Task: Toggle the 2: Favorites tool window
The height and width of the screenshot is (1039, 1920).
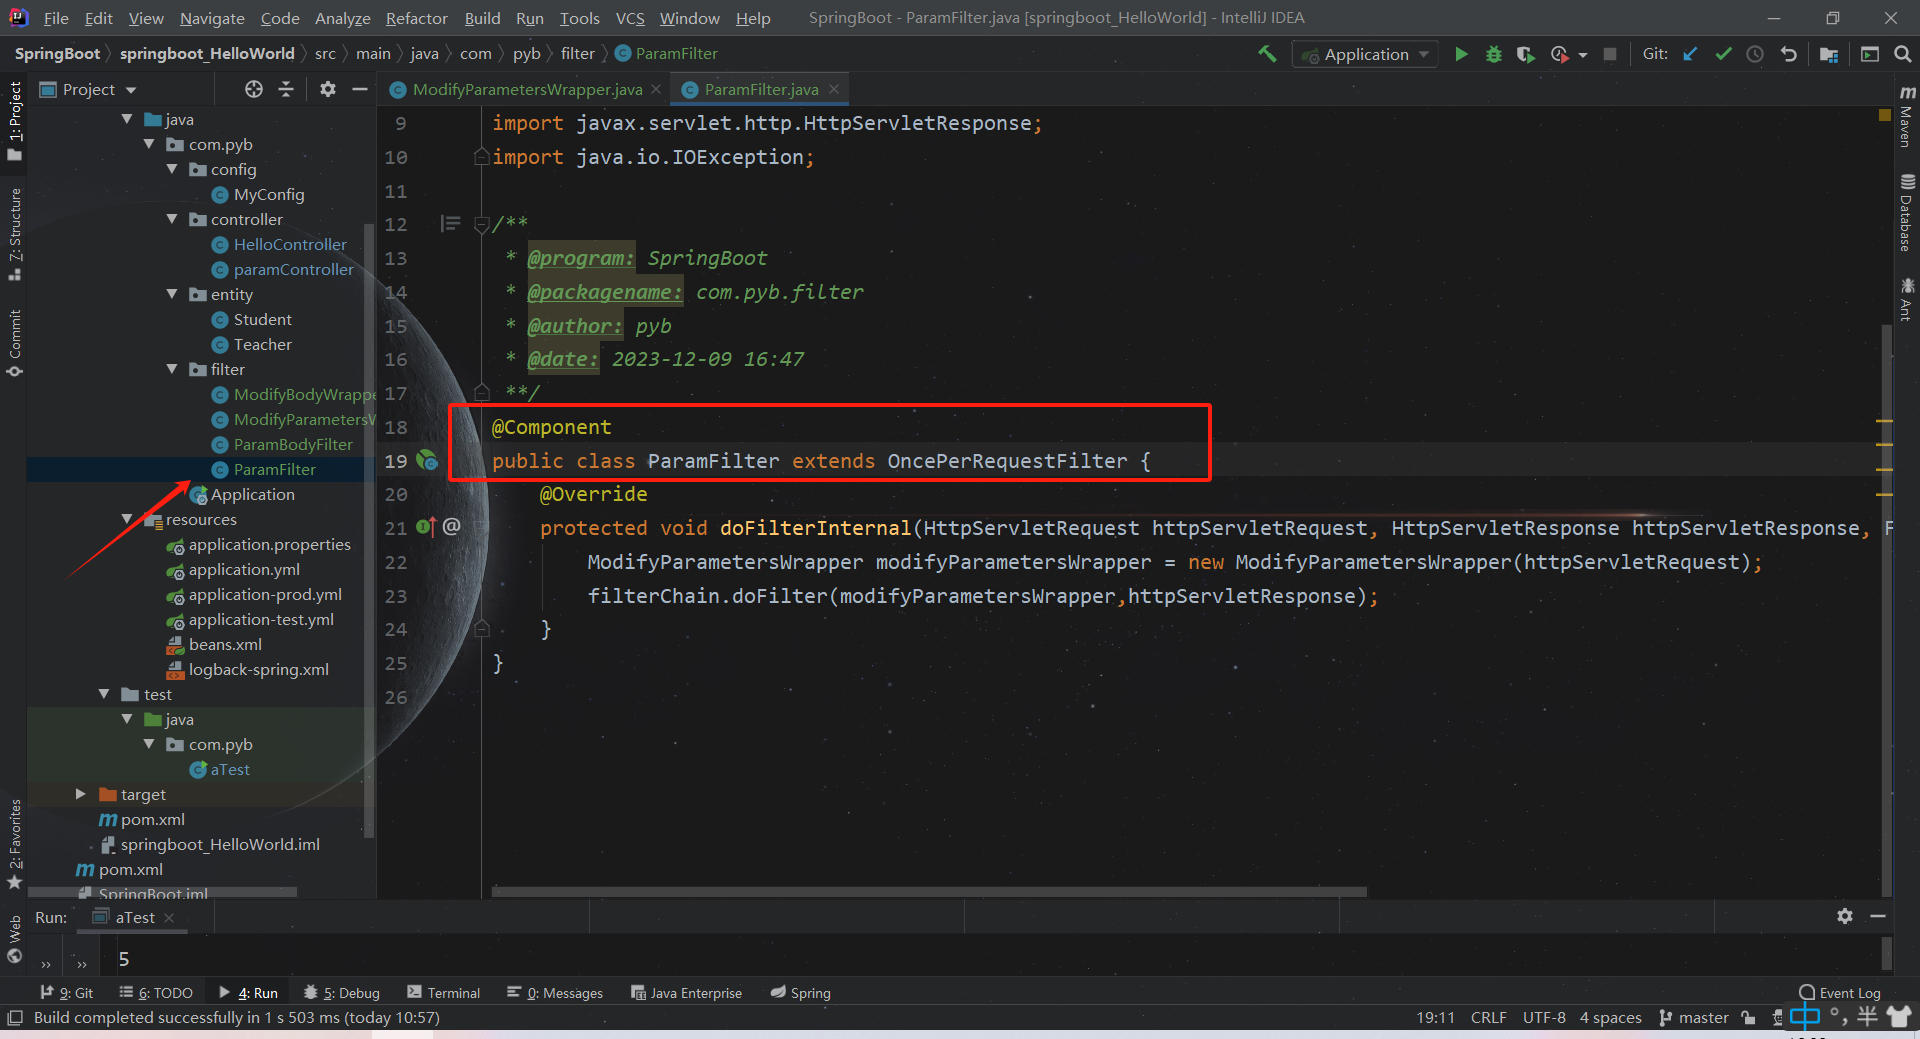Action: (x=14, y=843)
